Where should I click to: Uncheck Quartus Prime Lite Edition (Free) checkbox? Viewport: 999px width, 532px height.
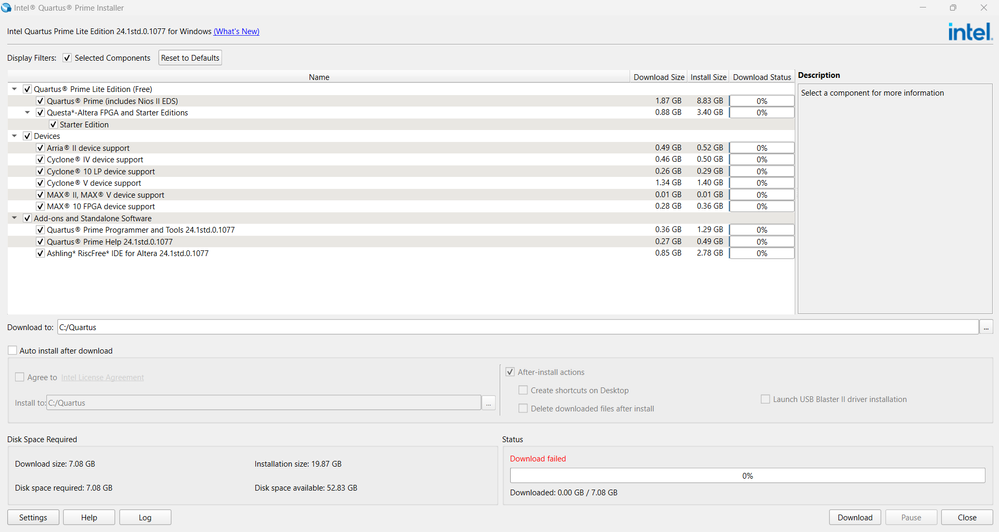(27, 89)
